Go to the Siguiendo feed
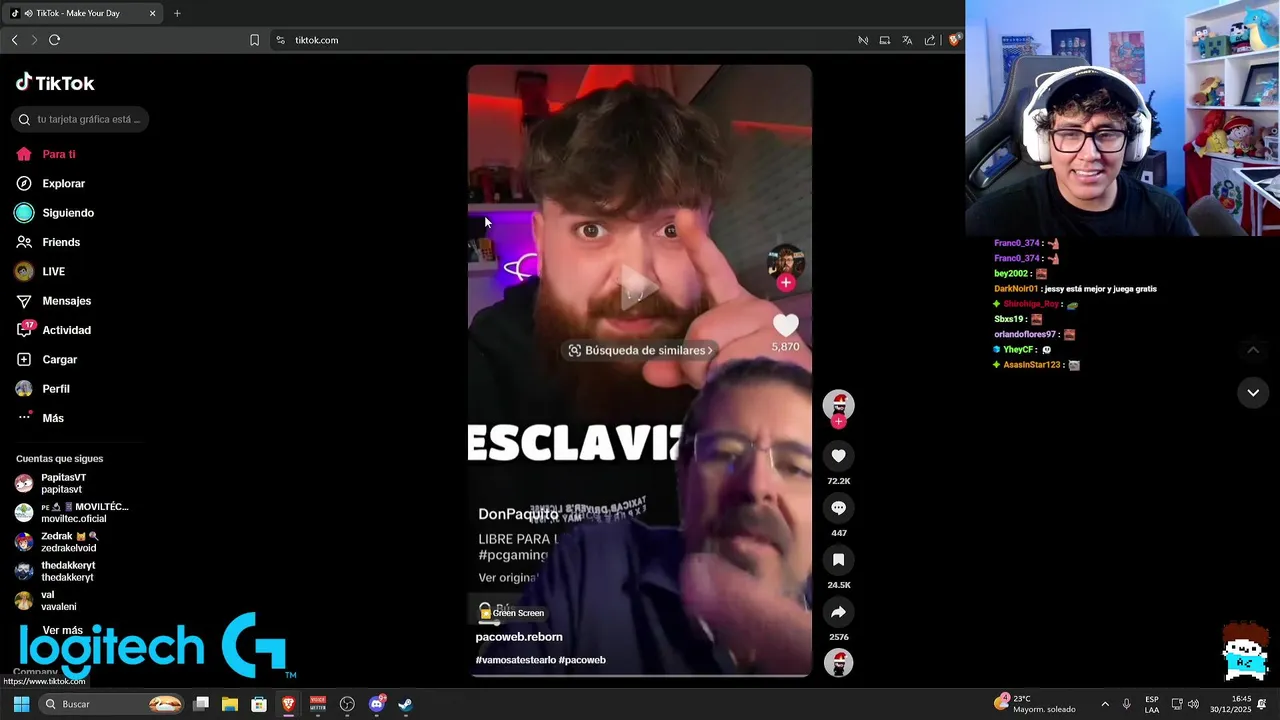1280x720 pixels. click(x=55, y=213)
